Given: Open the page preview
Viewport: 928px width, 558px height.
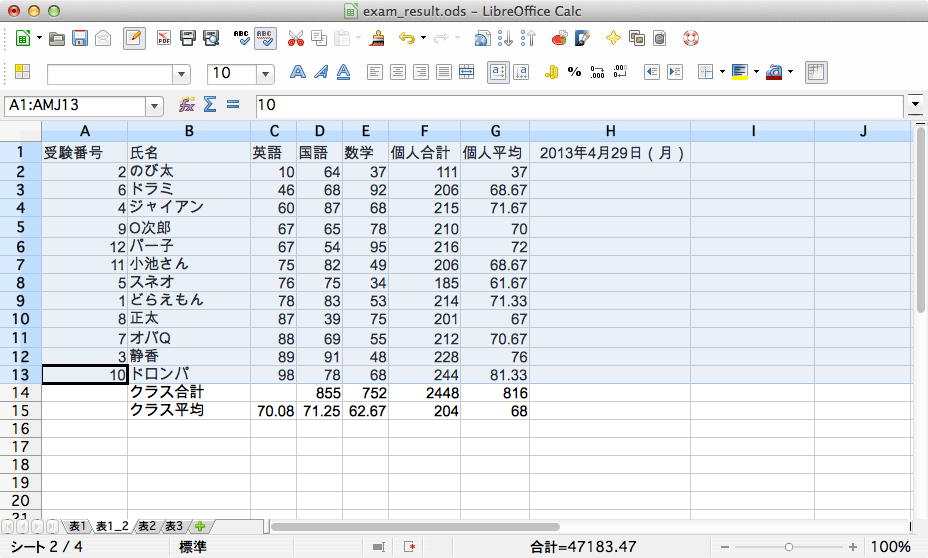Looking at the screenshot, I should click(211, 39).
